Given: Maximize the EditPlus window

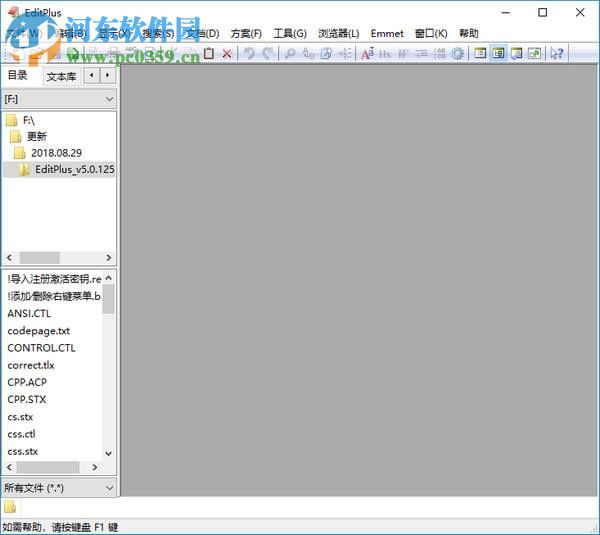Looking at the screenshot, I should coord(543,13).
